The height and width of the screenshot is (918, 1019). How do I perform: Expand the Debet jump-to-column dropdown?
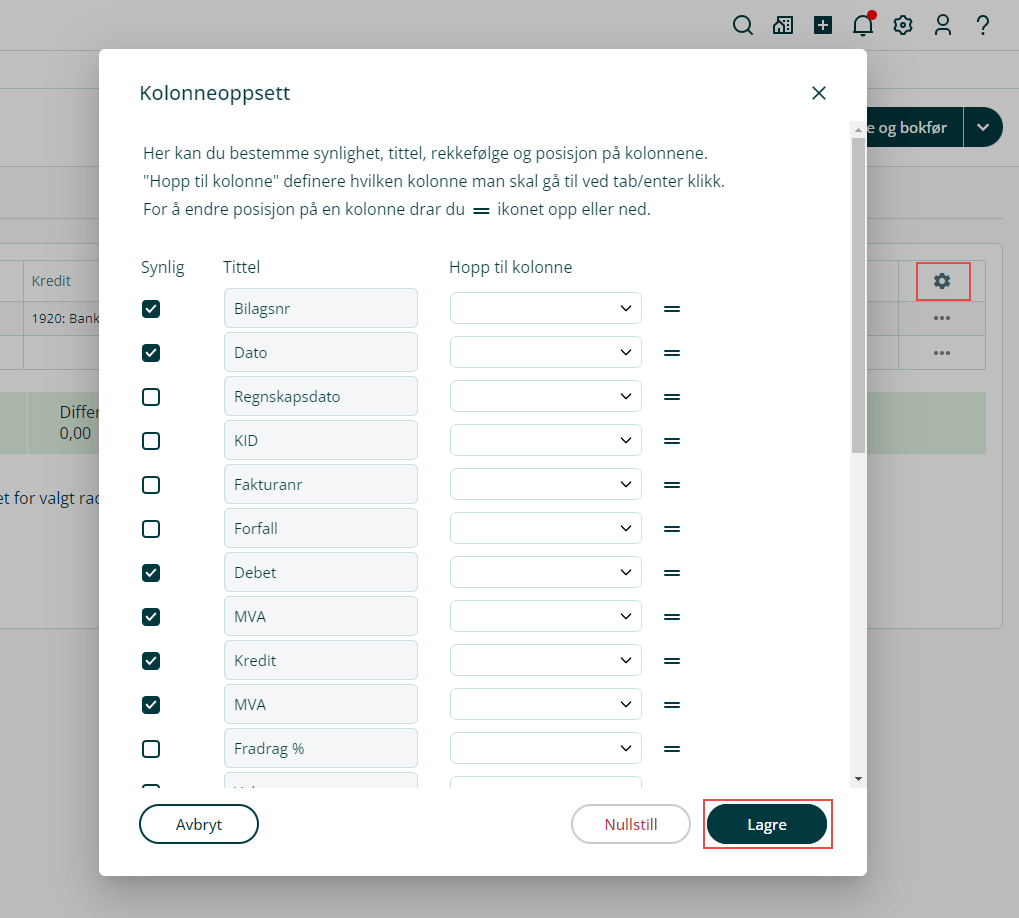545,573
